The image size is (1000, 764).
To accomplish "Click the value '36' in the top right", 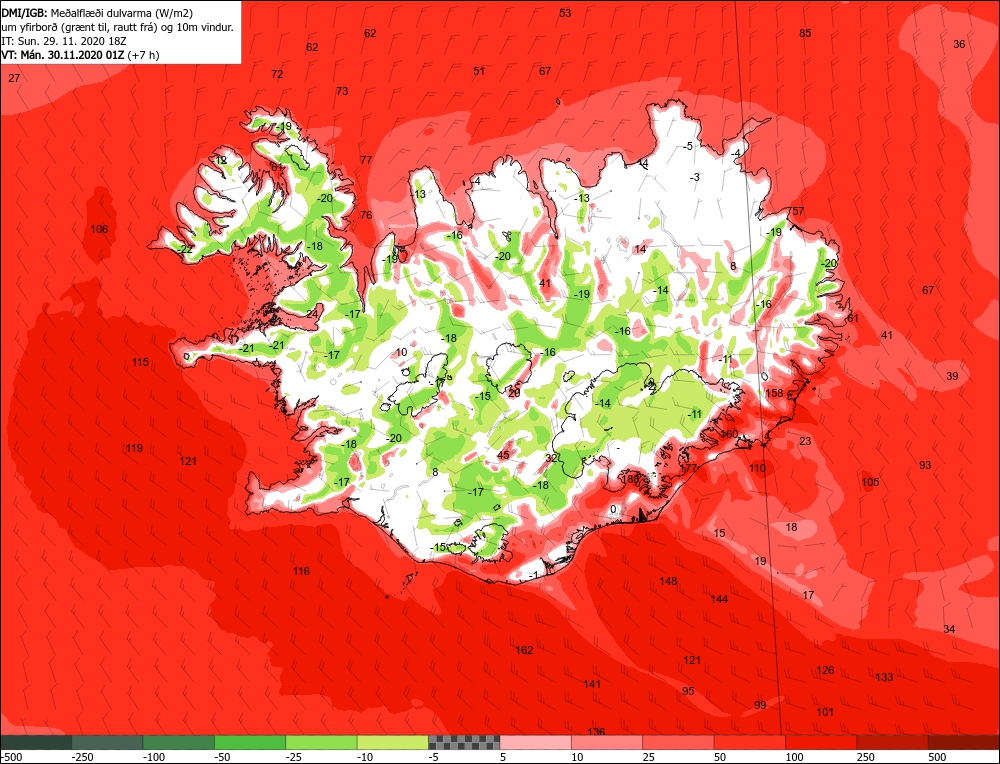I will click(959, 44).
